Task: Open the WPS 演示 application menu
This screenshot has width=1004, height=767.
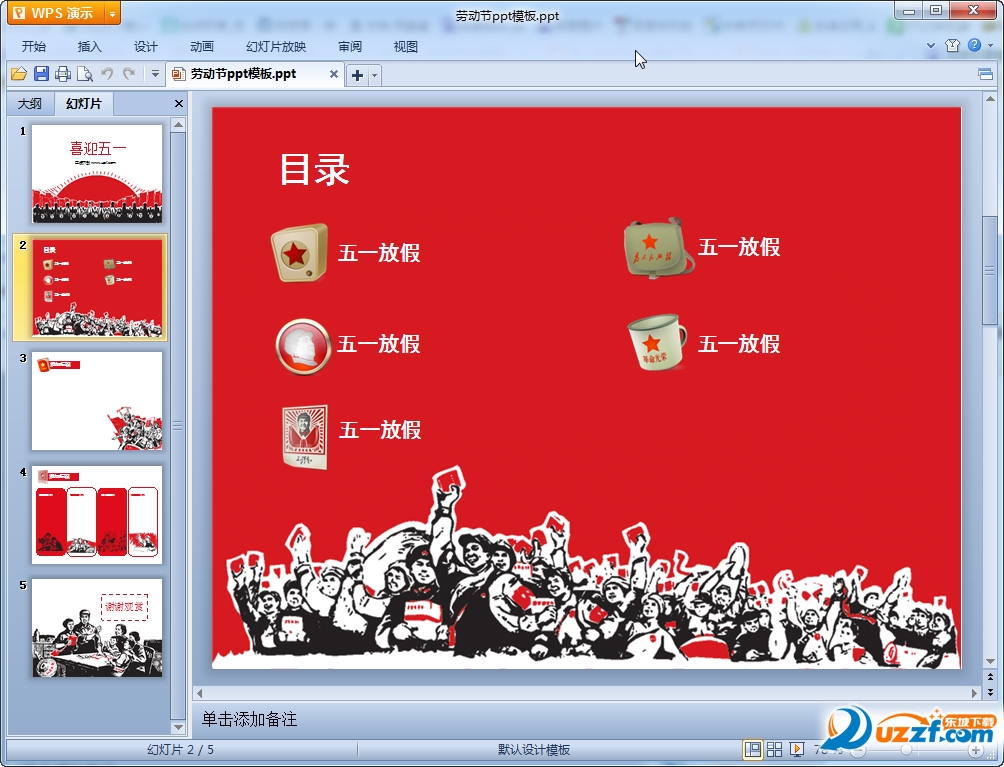Action: [x=54, y=13]
